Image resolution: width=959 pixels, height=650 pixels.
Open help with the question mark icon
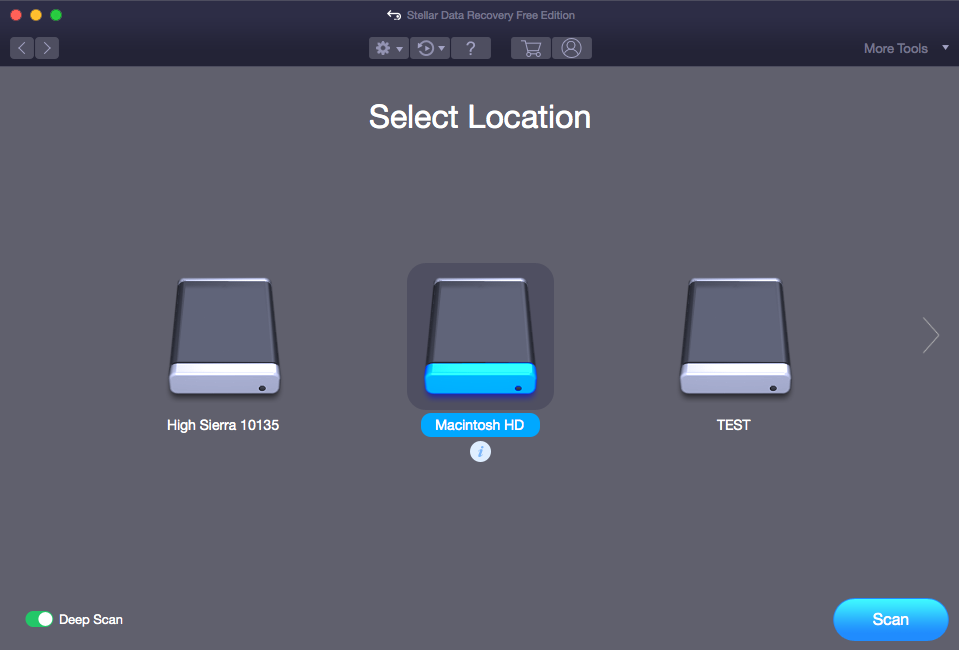coord(470,48)
